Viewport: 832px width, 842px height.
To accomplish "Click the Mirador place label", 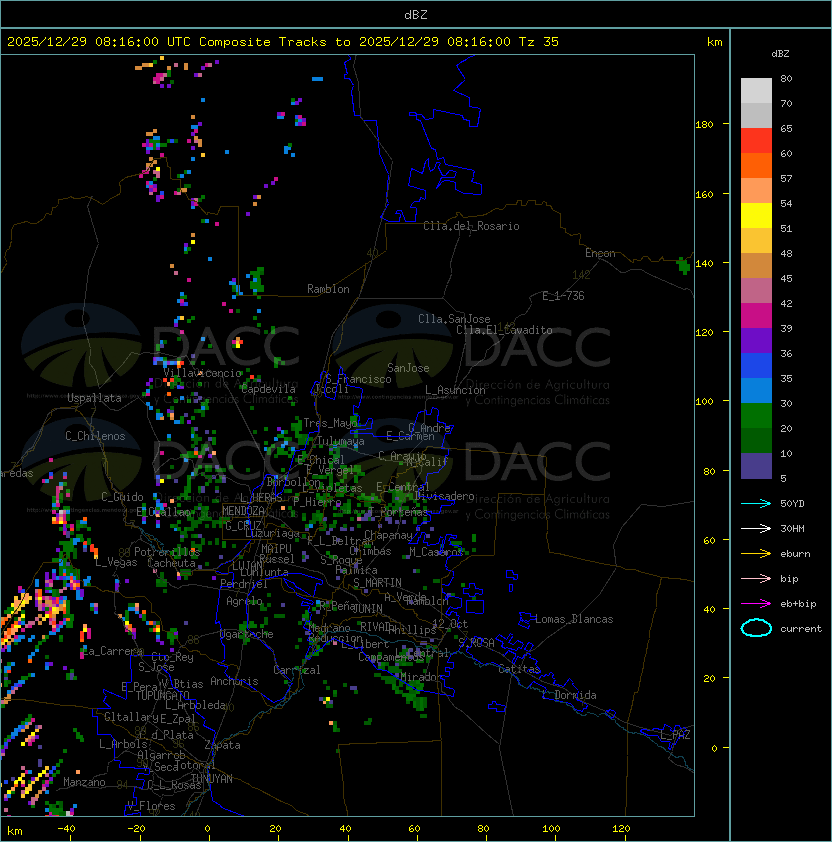I will point(422,677).
